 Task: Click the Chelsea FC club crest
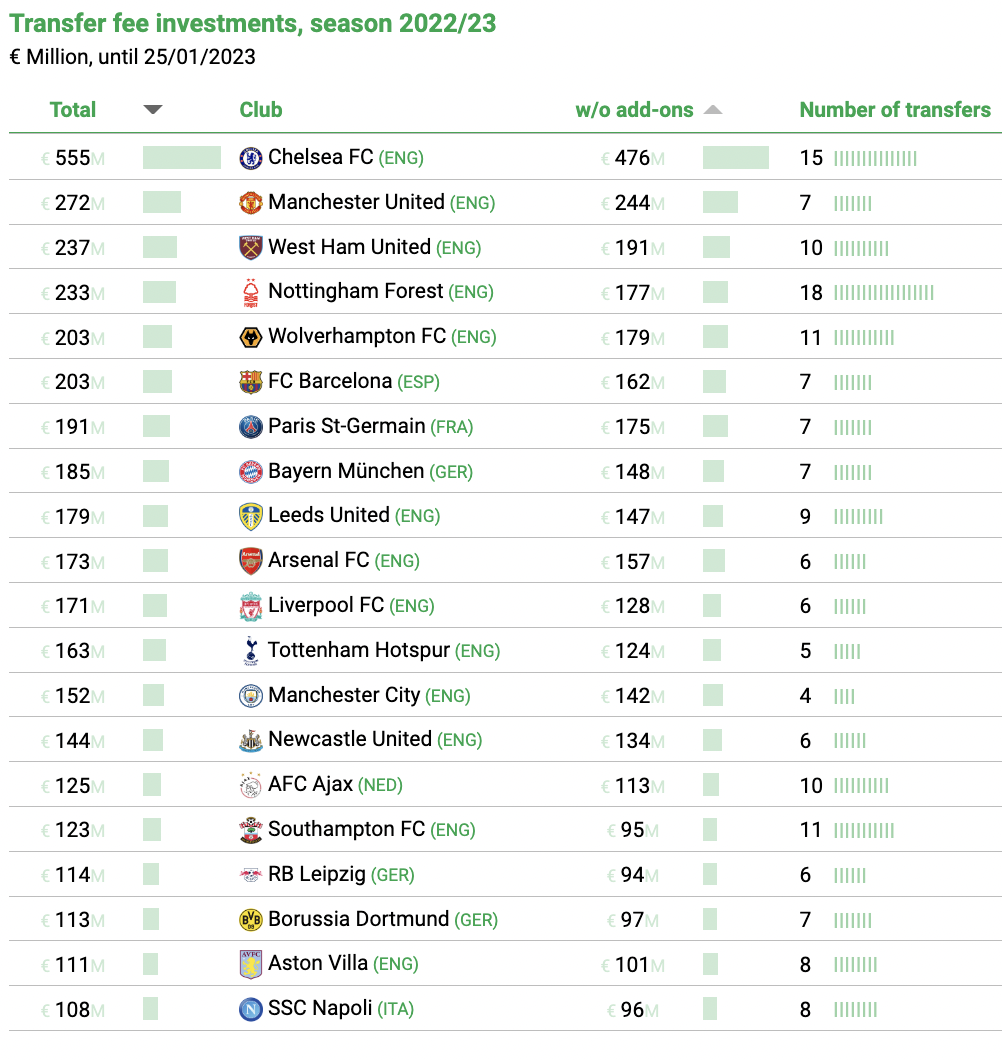(x=251, y=158)
